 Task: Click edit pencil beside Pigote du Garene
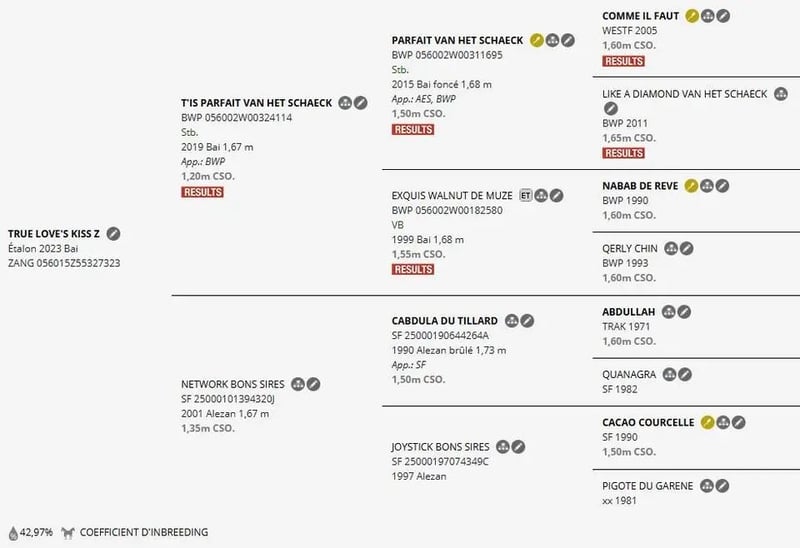[x=722, y=486]
